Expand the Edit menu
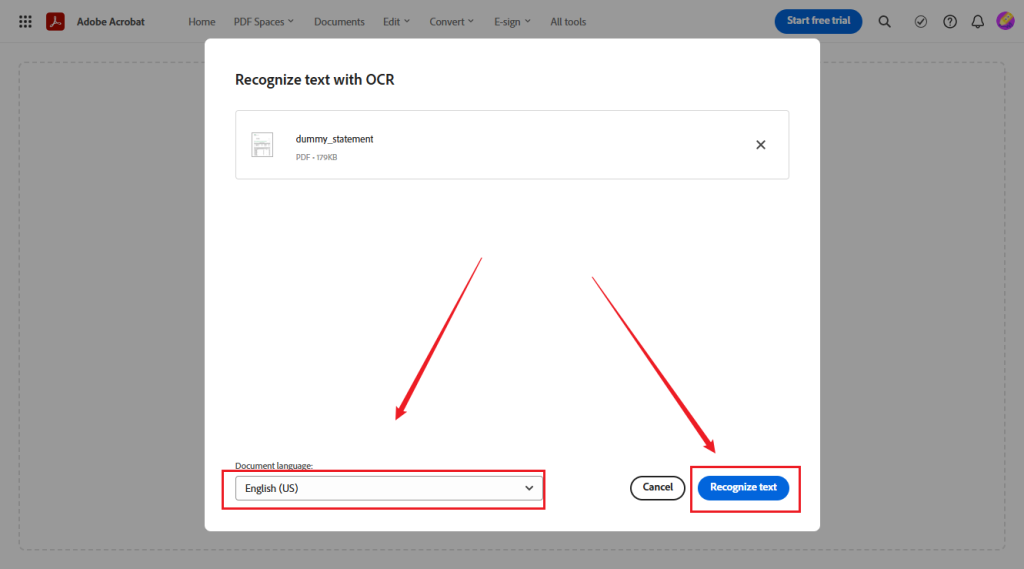Image resolution: width=1024 pixels, height=569 pixels. point(396,22)
